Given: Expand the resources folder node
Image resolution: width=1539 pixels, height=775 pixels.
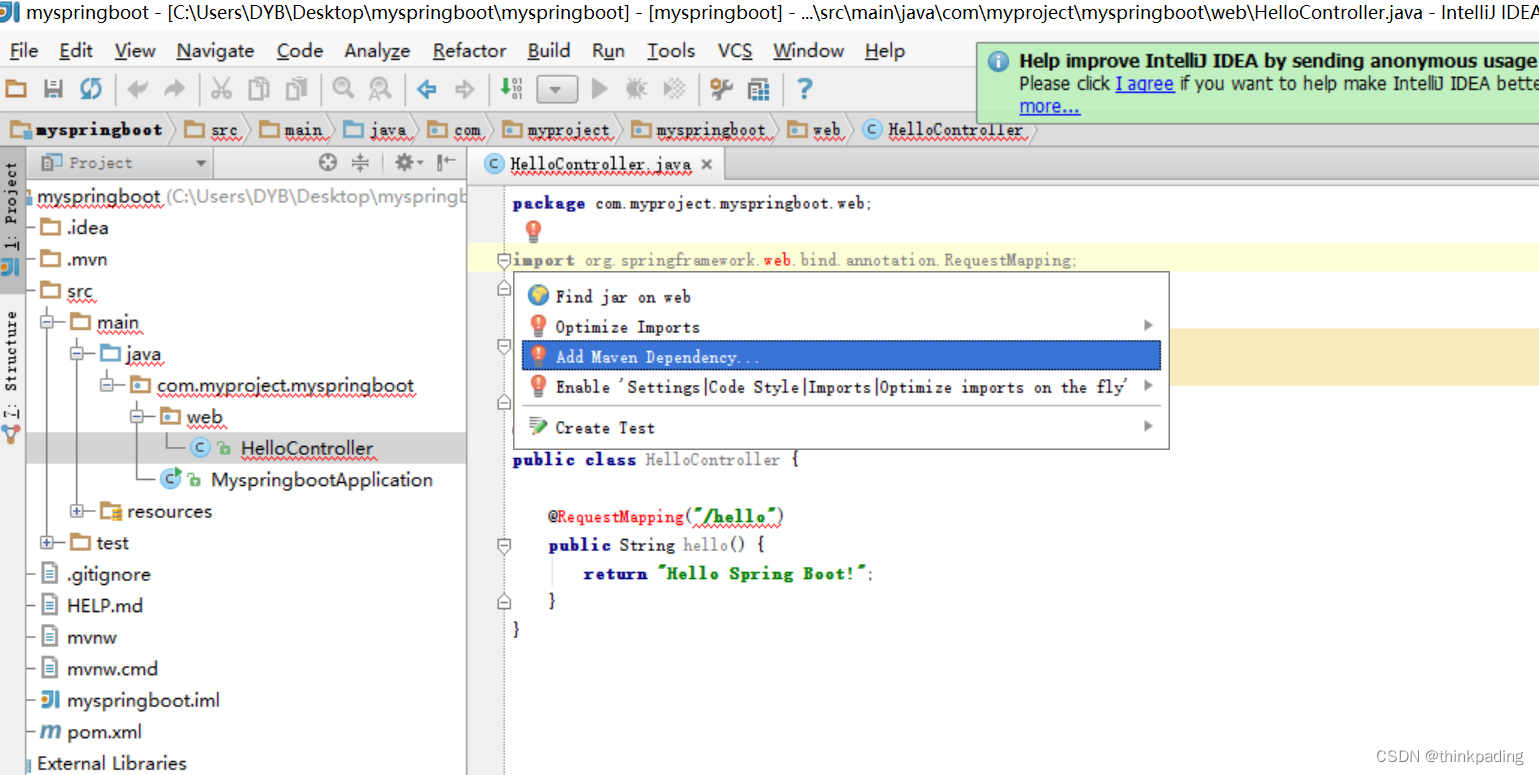Looking at the screenshot, I should [77, 511].
